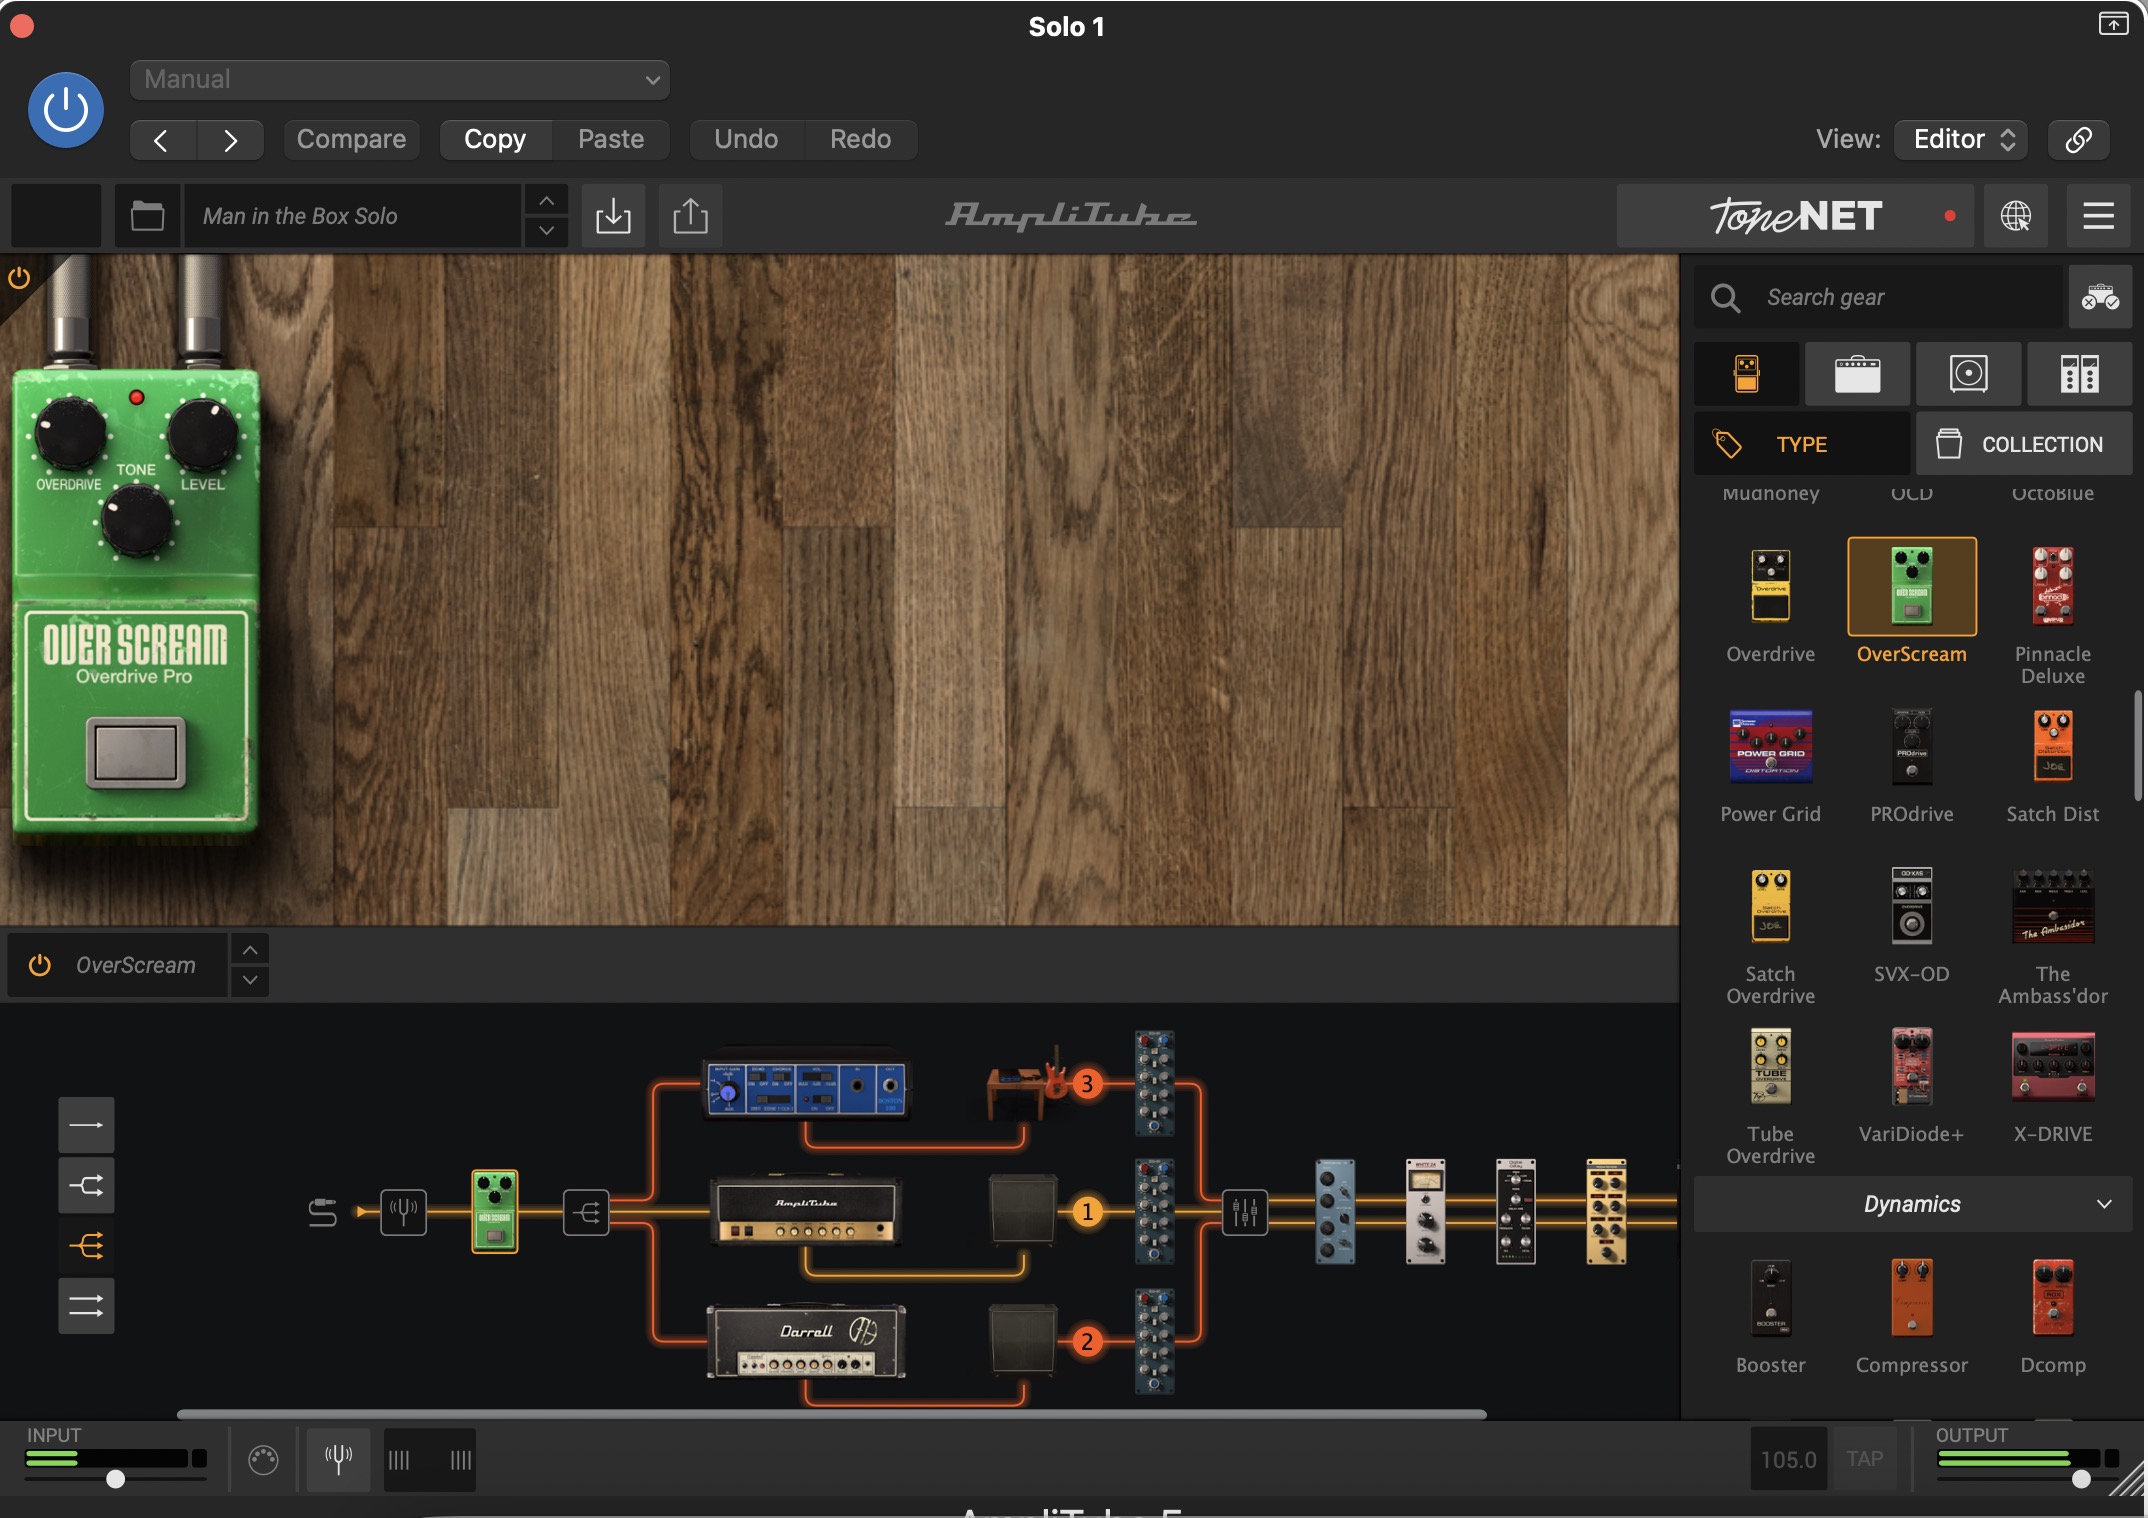This screenshot has height=1518, width=2148.
Task: Switch to the COLLECTION filter tab
Action: coord(2024,444)
